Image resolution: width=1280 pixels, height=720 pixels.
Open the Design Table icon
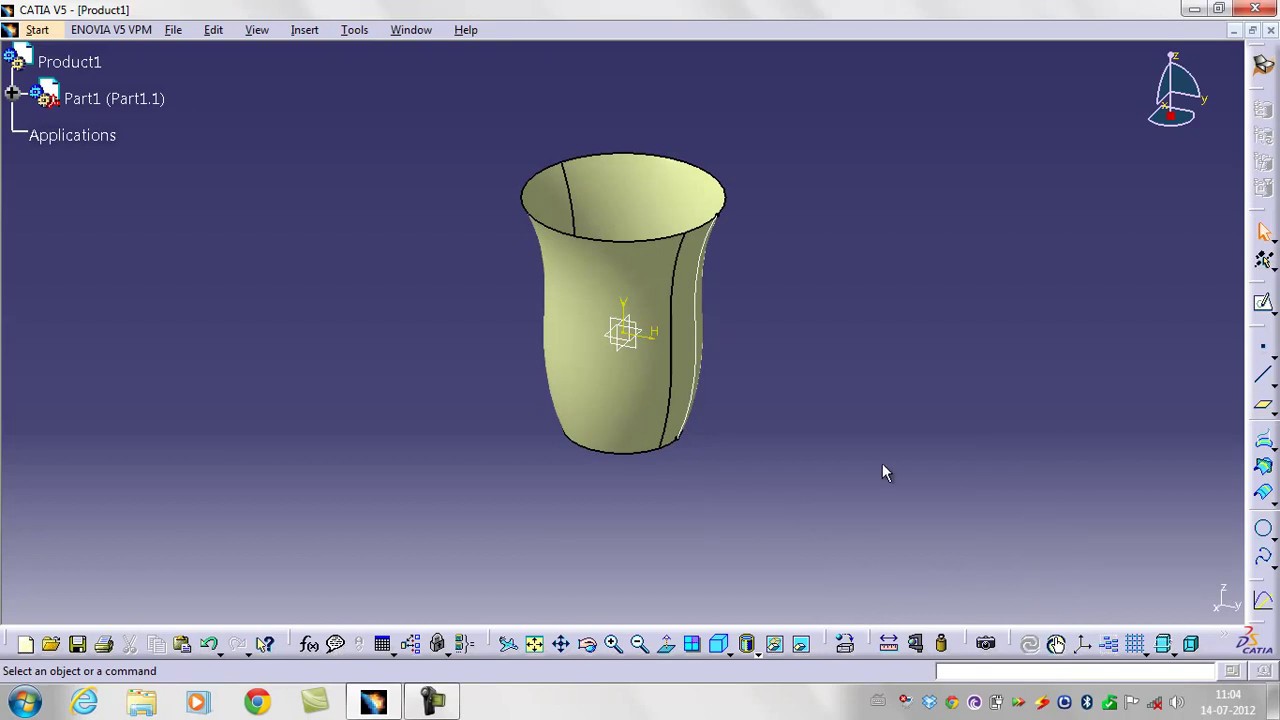click(x=382, y=645)
